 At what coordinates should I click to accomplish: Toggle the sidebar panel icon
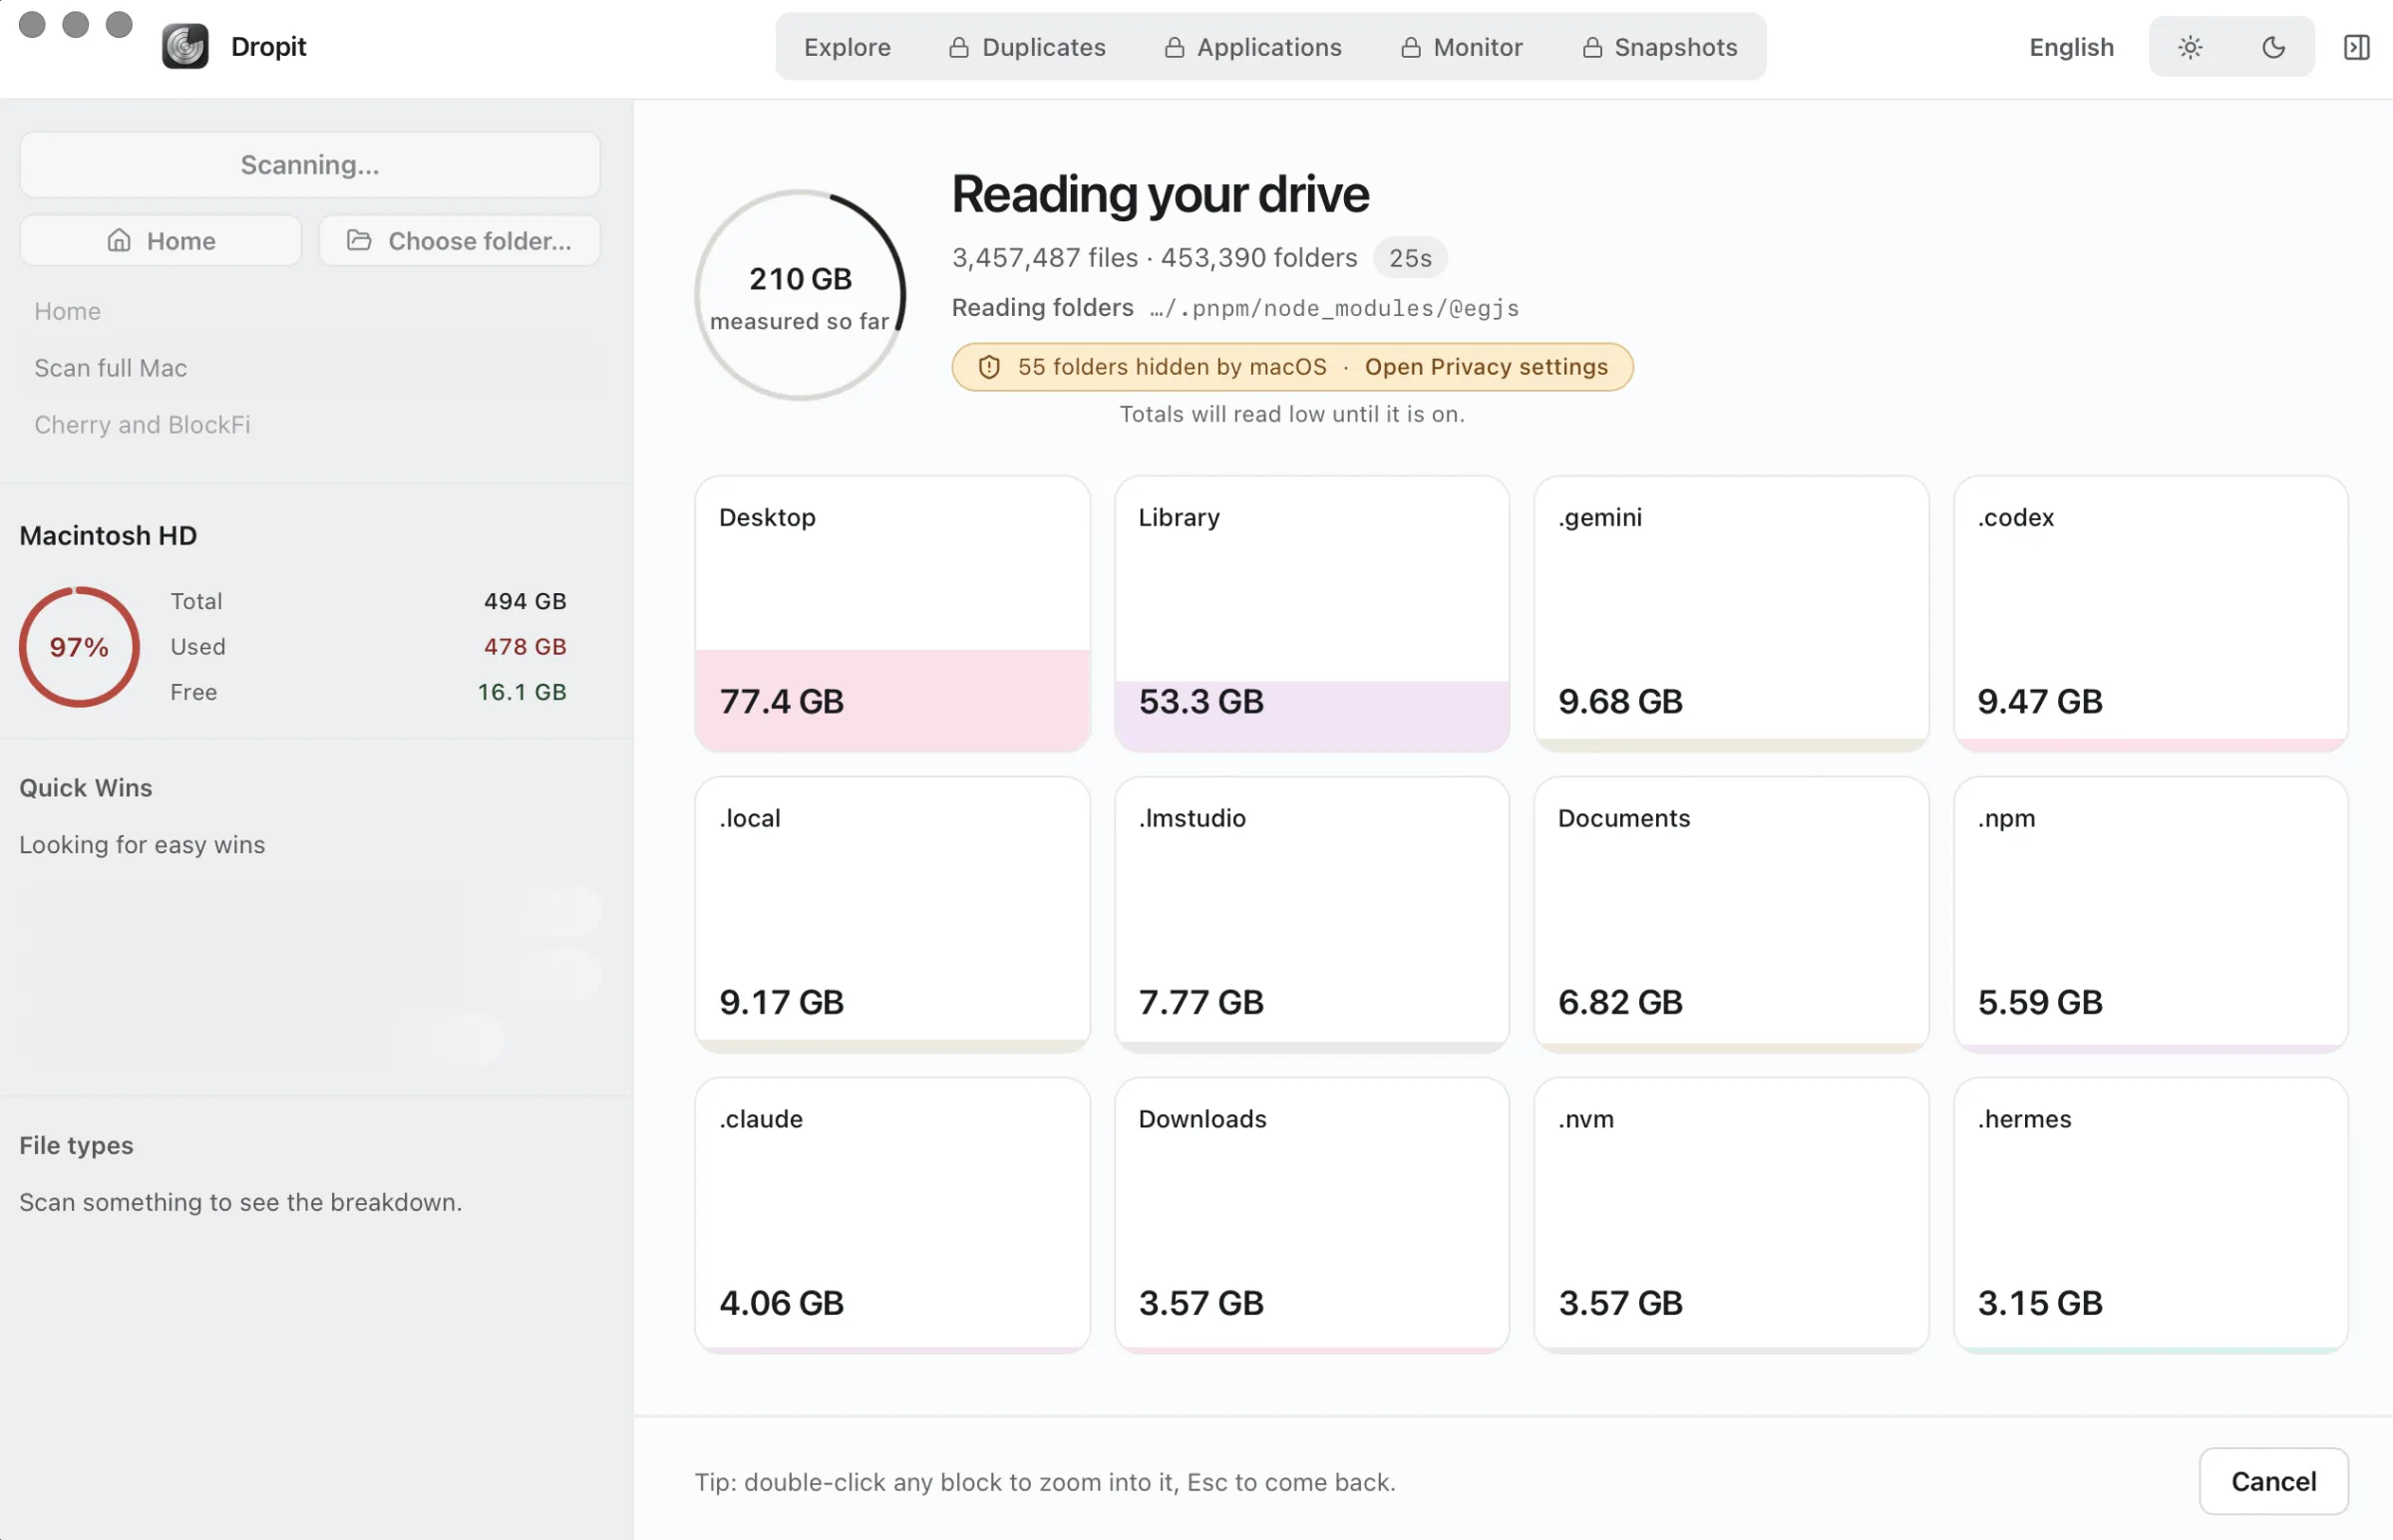[2356, 47]
